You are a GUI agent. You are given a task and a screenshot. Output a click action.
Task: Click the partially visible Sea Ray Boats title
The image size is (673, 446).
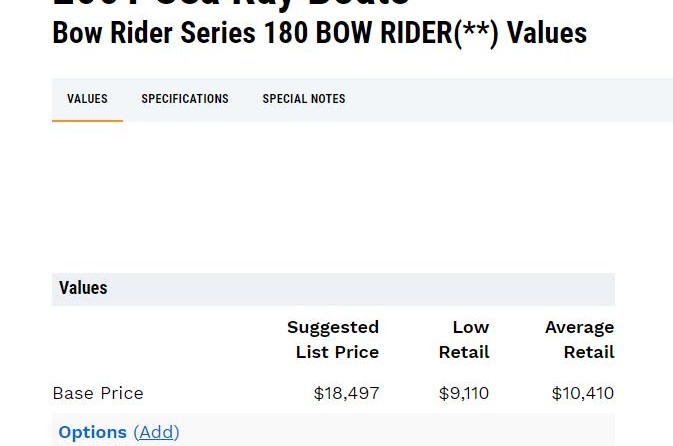230,4
